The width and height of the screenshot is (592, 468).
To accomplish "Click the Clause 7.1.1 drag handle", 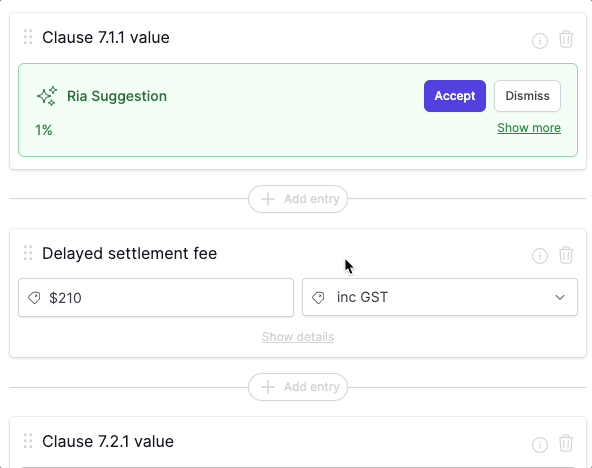I will coord(28,37).
